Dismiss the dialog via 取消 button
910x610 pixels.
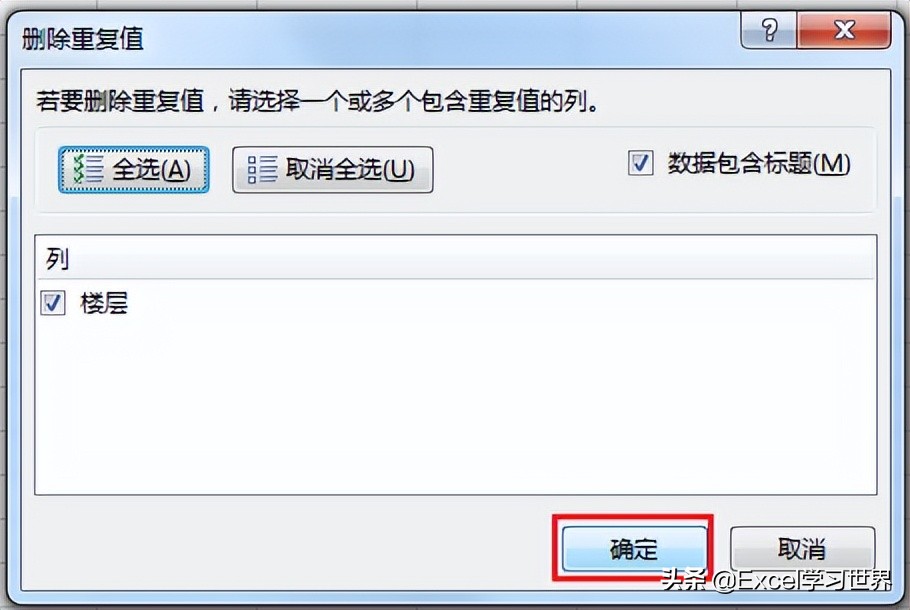tap(803, 548)
